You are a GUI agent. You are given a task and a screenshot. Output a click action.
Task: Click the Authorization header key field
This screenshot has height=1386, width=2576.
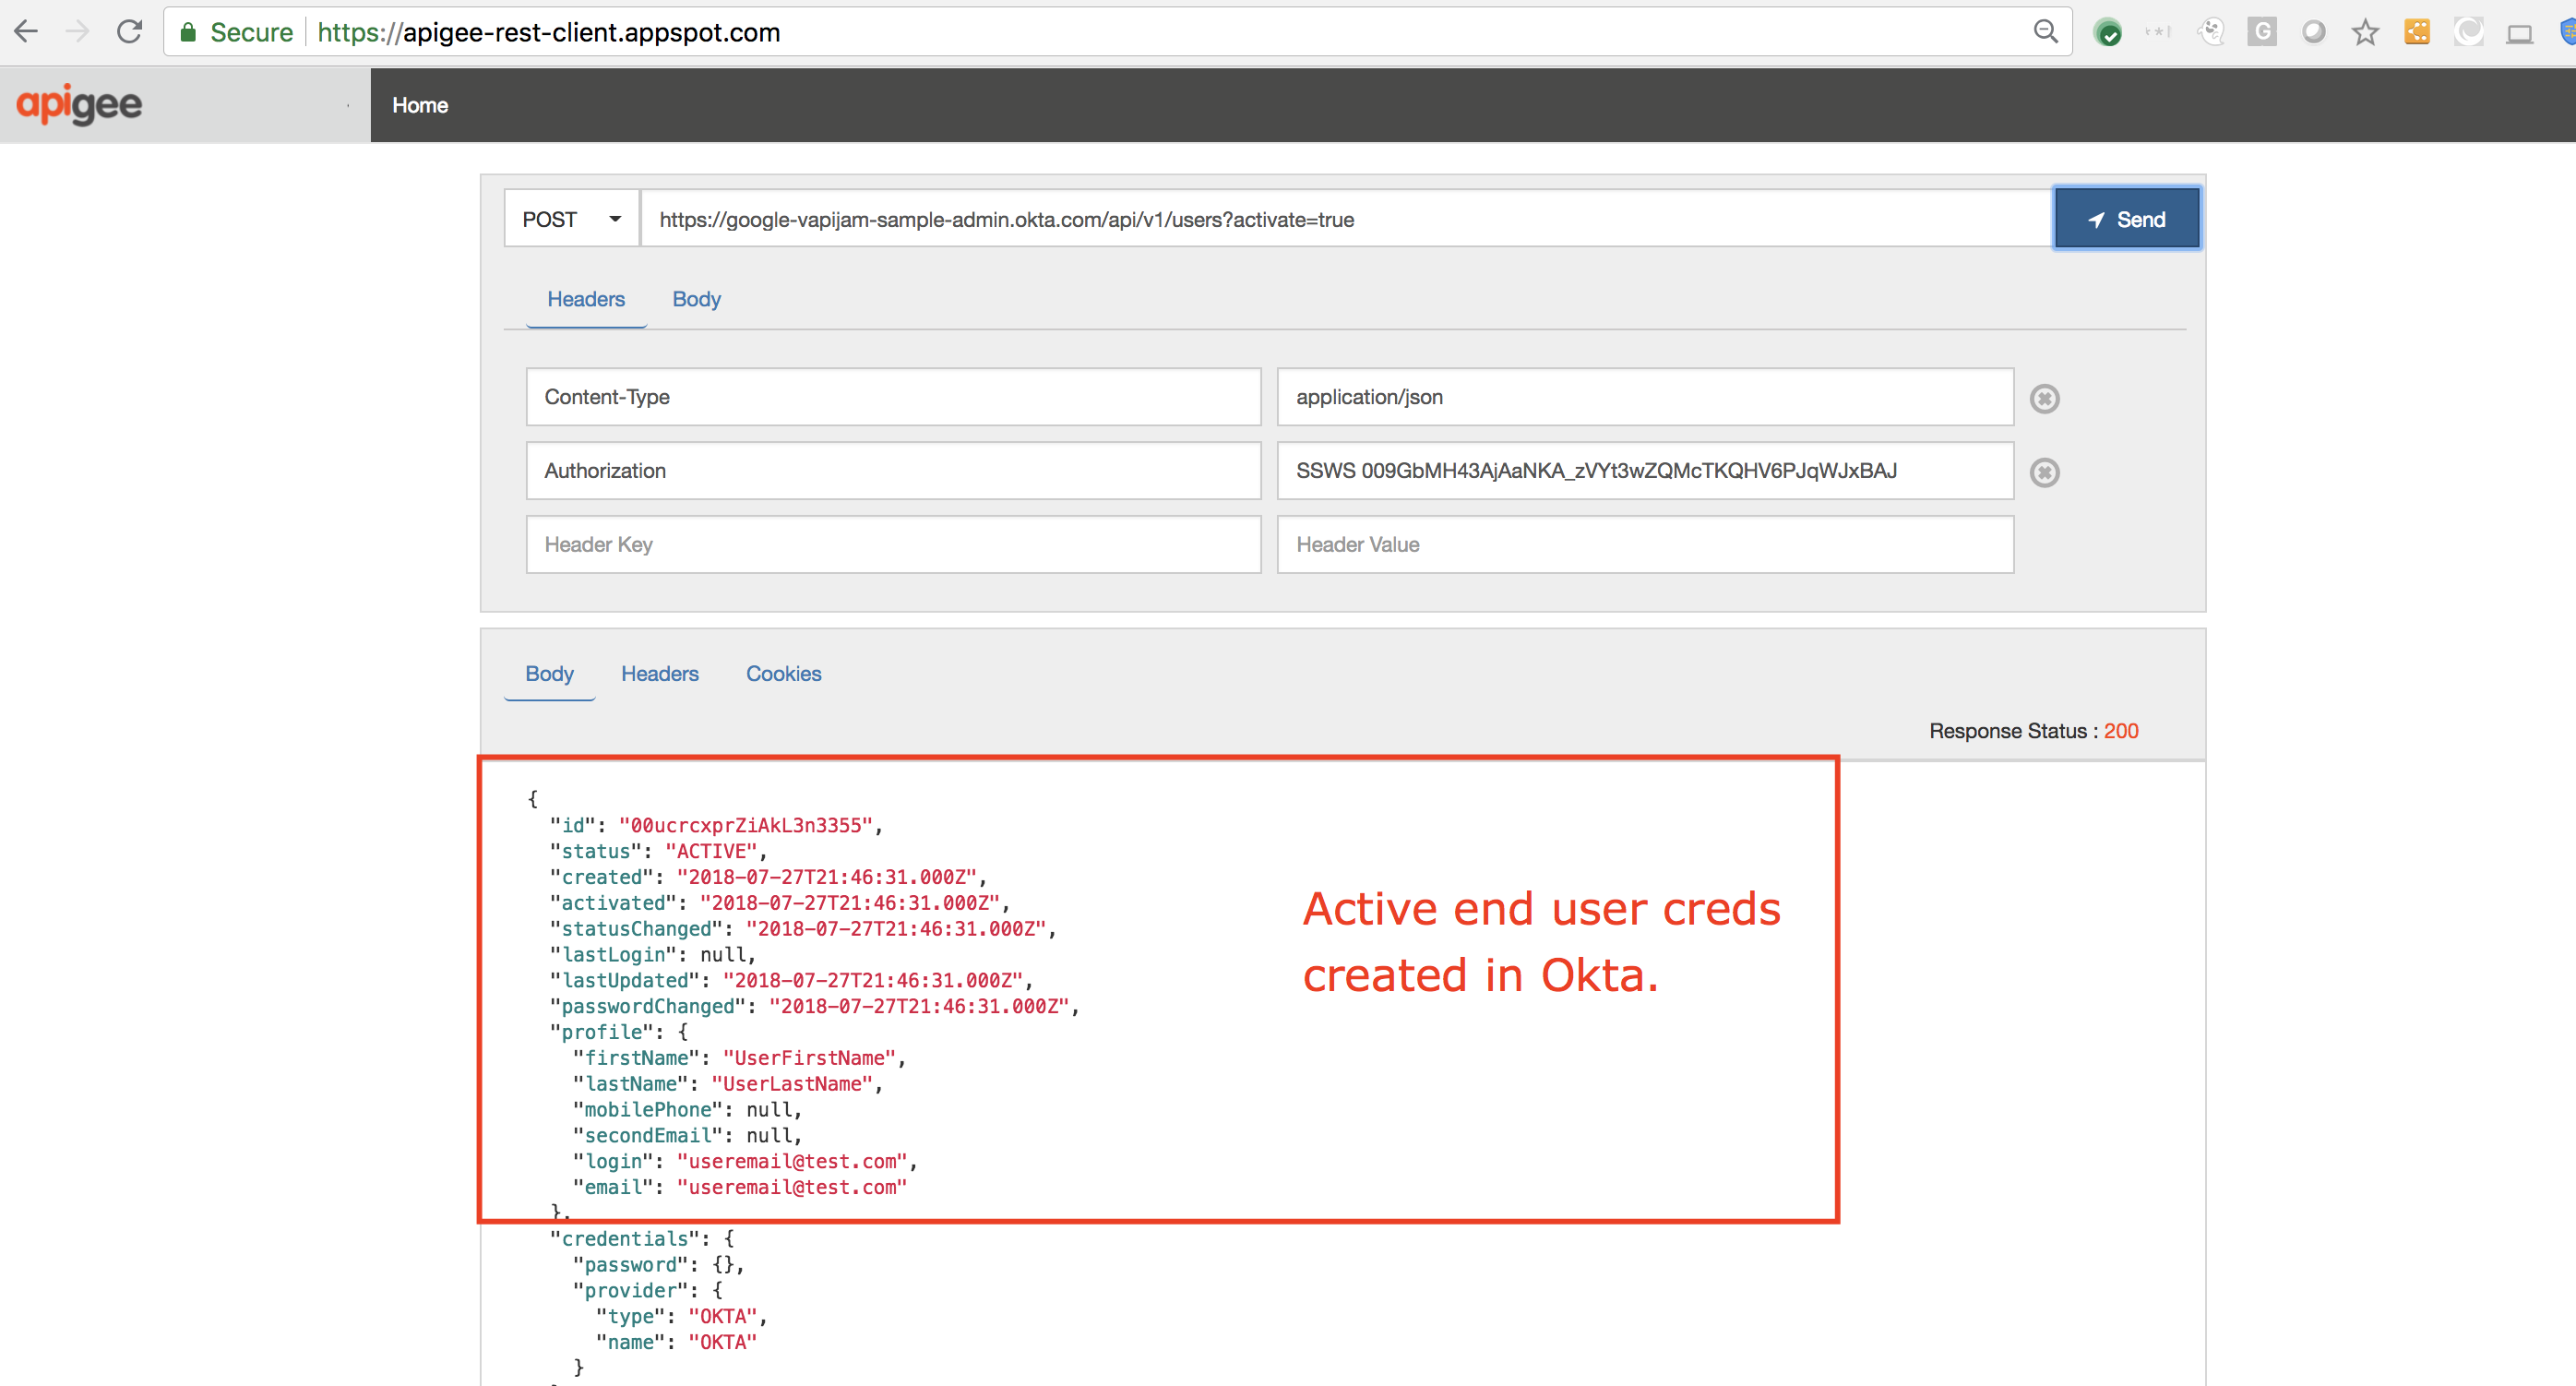coord(893,471)
